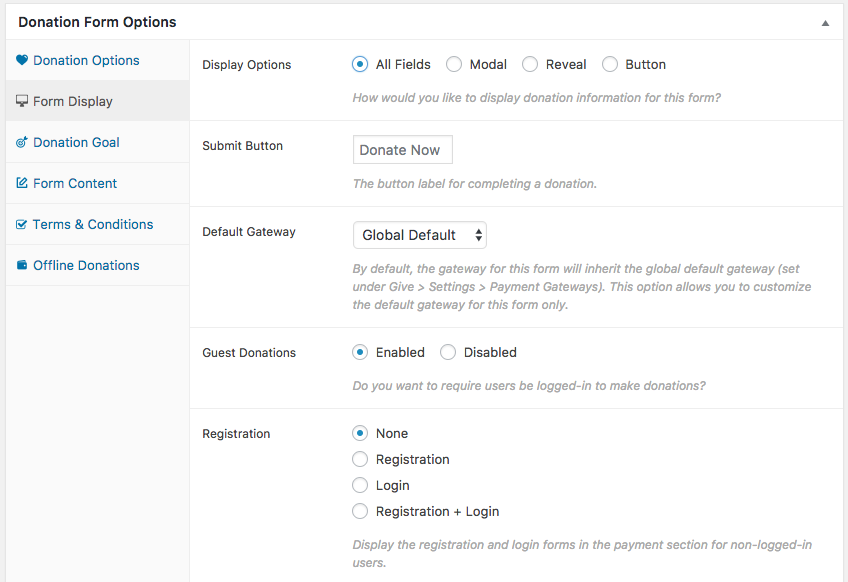This screenshot has height=582, width=848.
Task: Switch to the Form Content tab
Action: (x=75, y=183)
